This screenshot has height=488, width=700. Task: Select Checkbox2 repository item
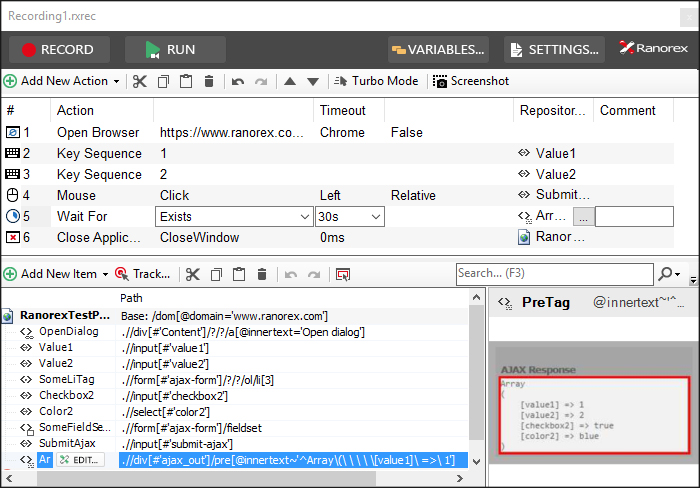pyautogui.click(x=66, y=396)
